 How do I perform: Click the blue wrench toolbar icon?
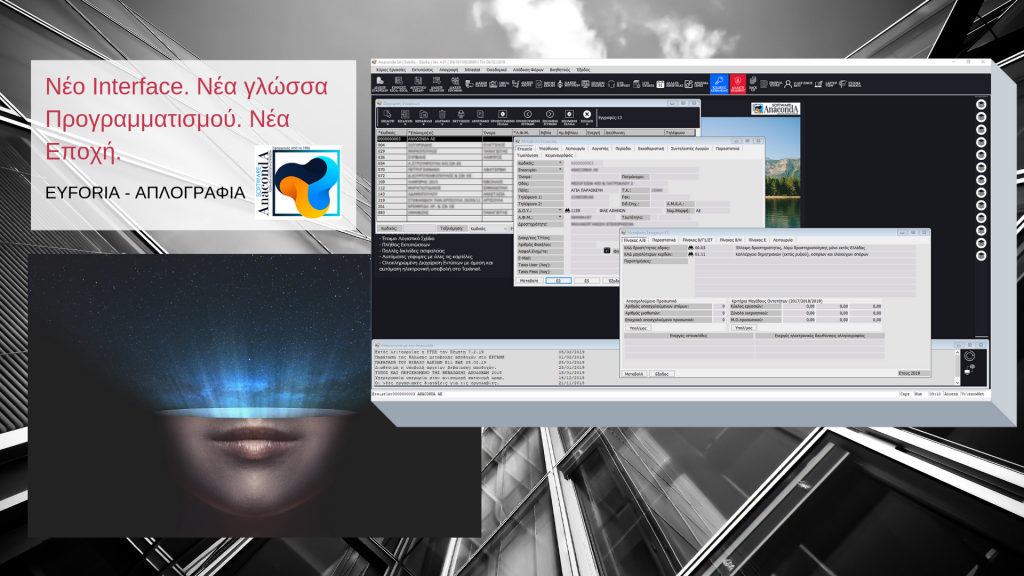click(x=719, y=84)
